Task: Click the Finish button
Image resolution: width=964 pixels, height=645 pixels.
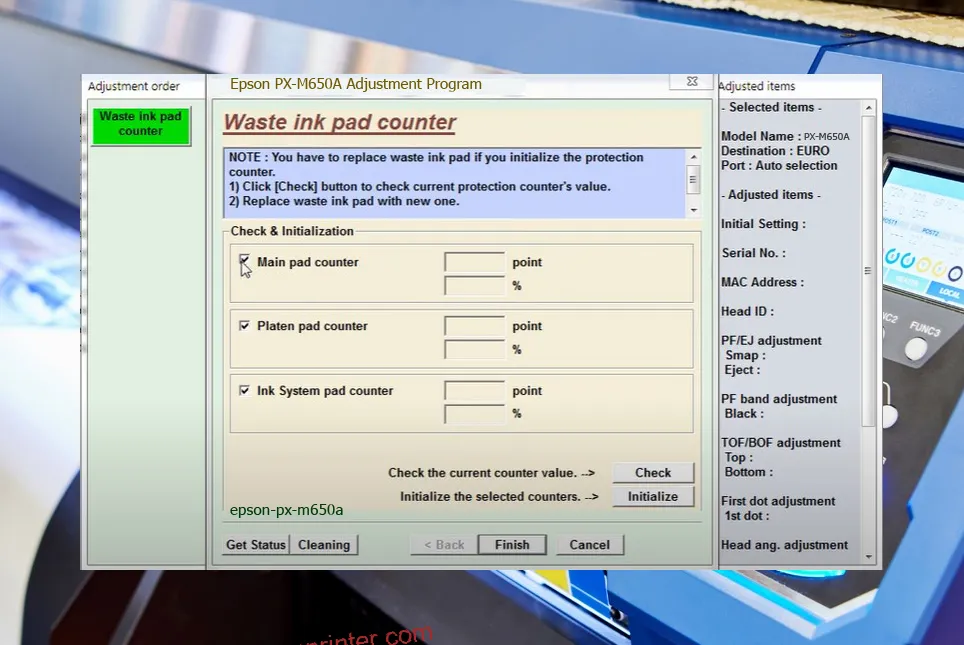Action: [x=512, y=545]
